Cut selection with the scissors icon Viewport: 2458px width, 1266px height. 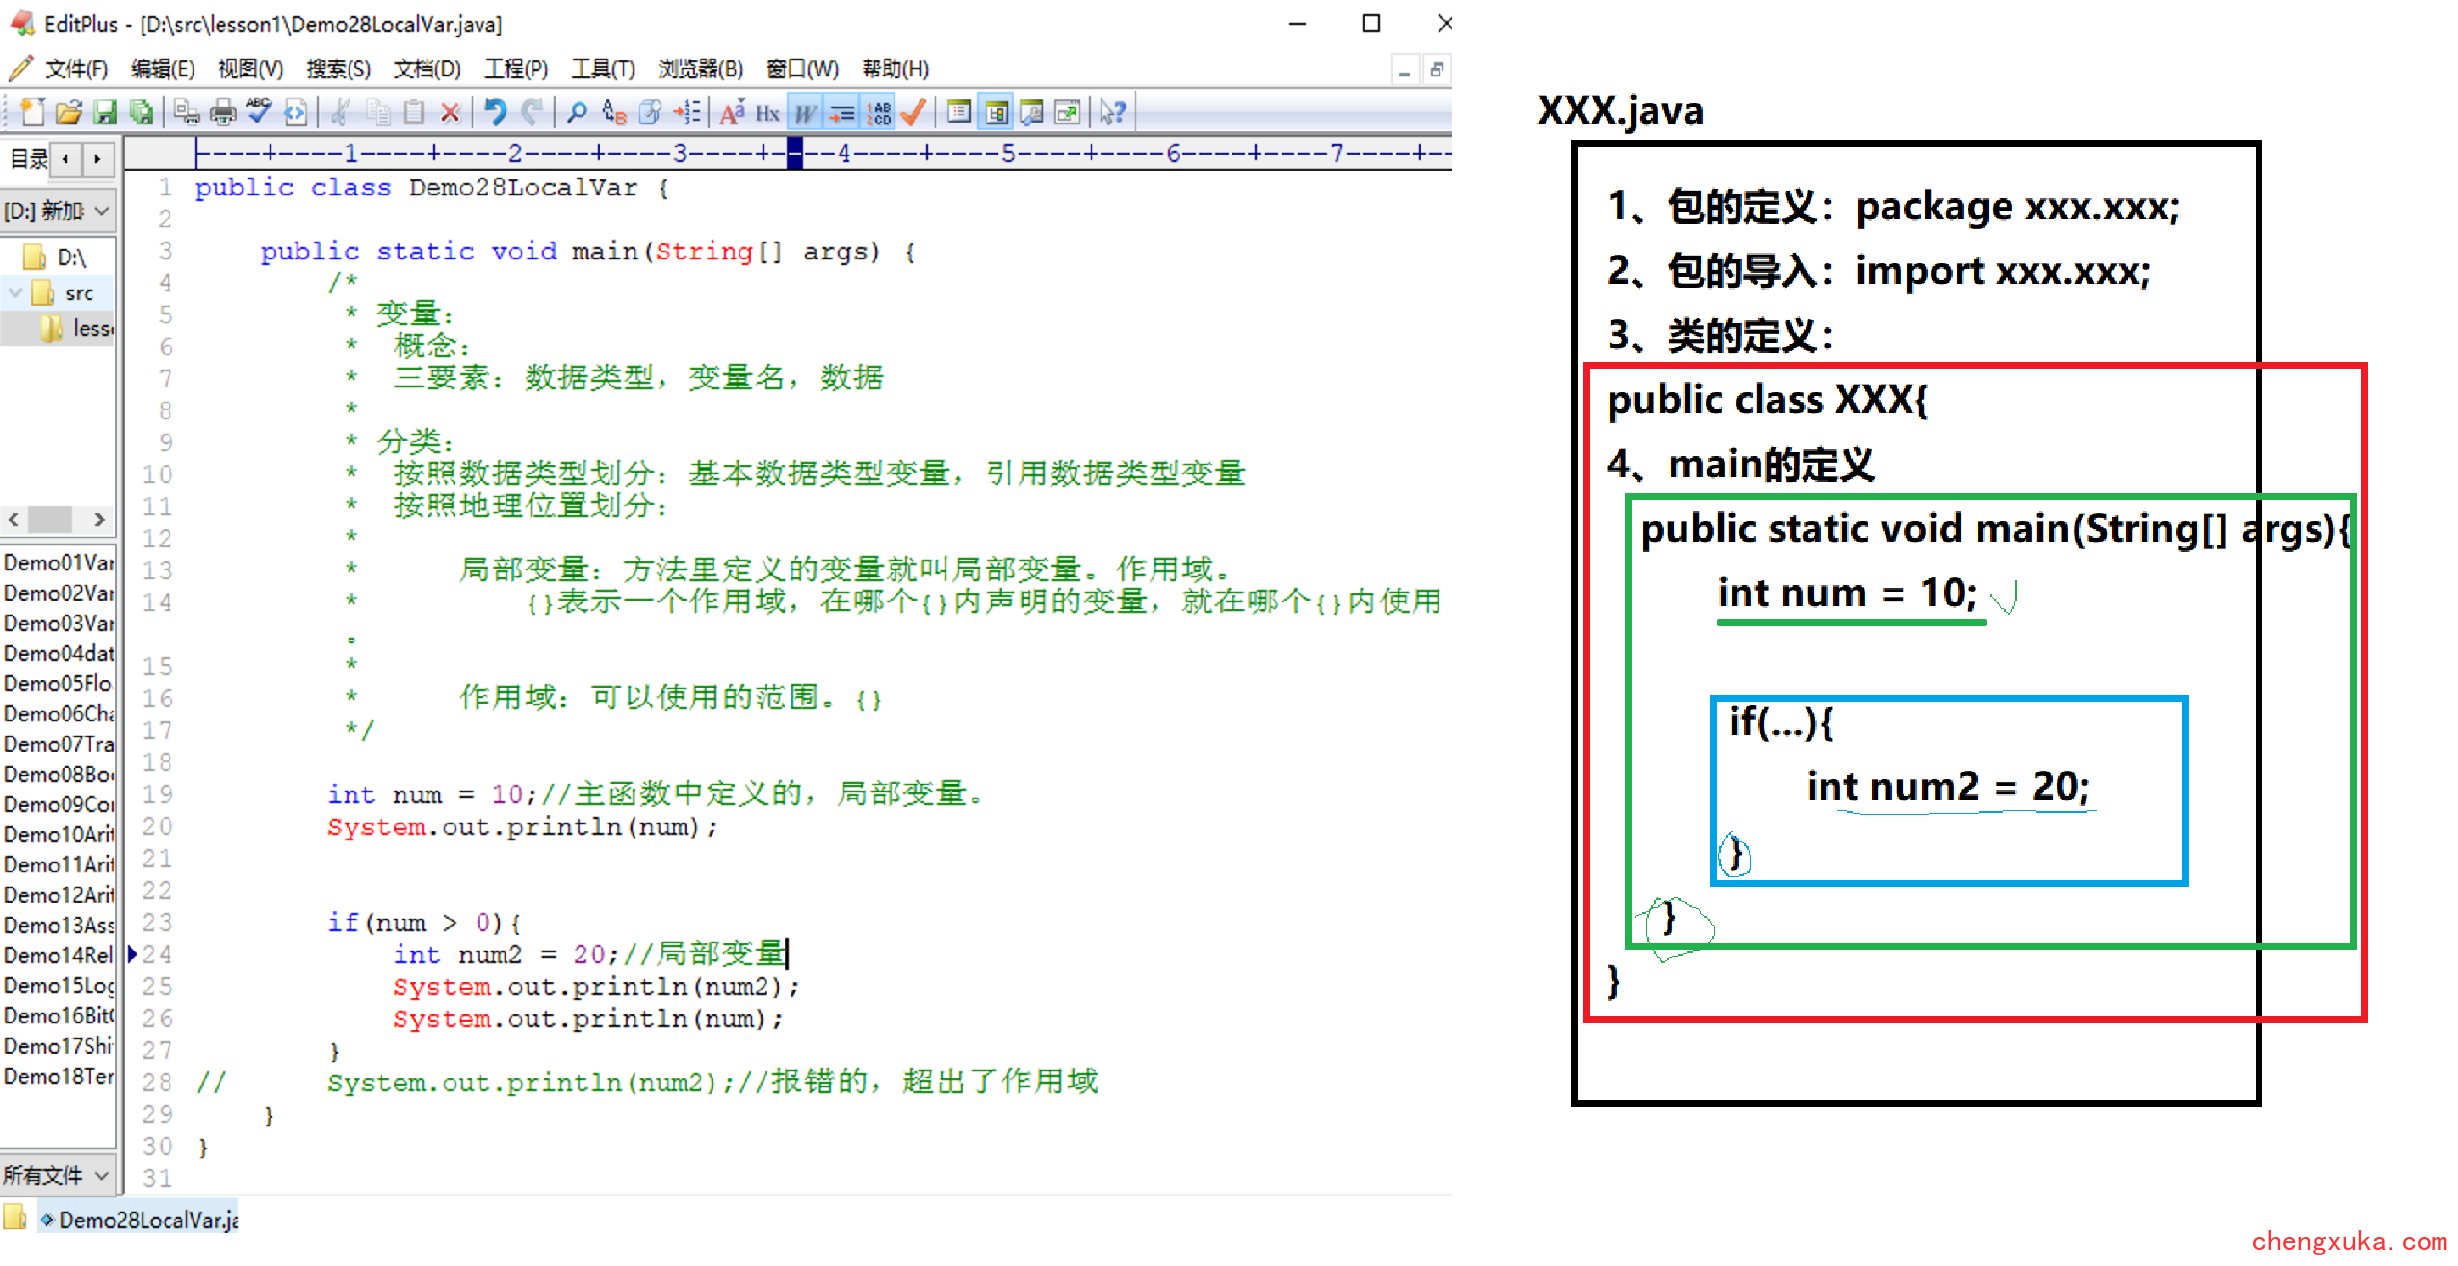340,112
